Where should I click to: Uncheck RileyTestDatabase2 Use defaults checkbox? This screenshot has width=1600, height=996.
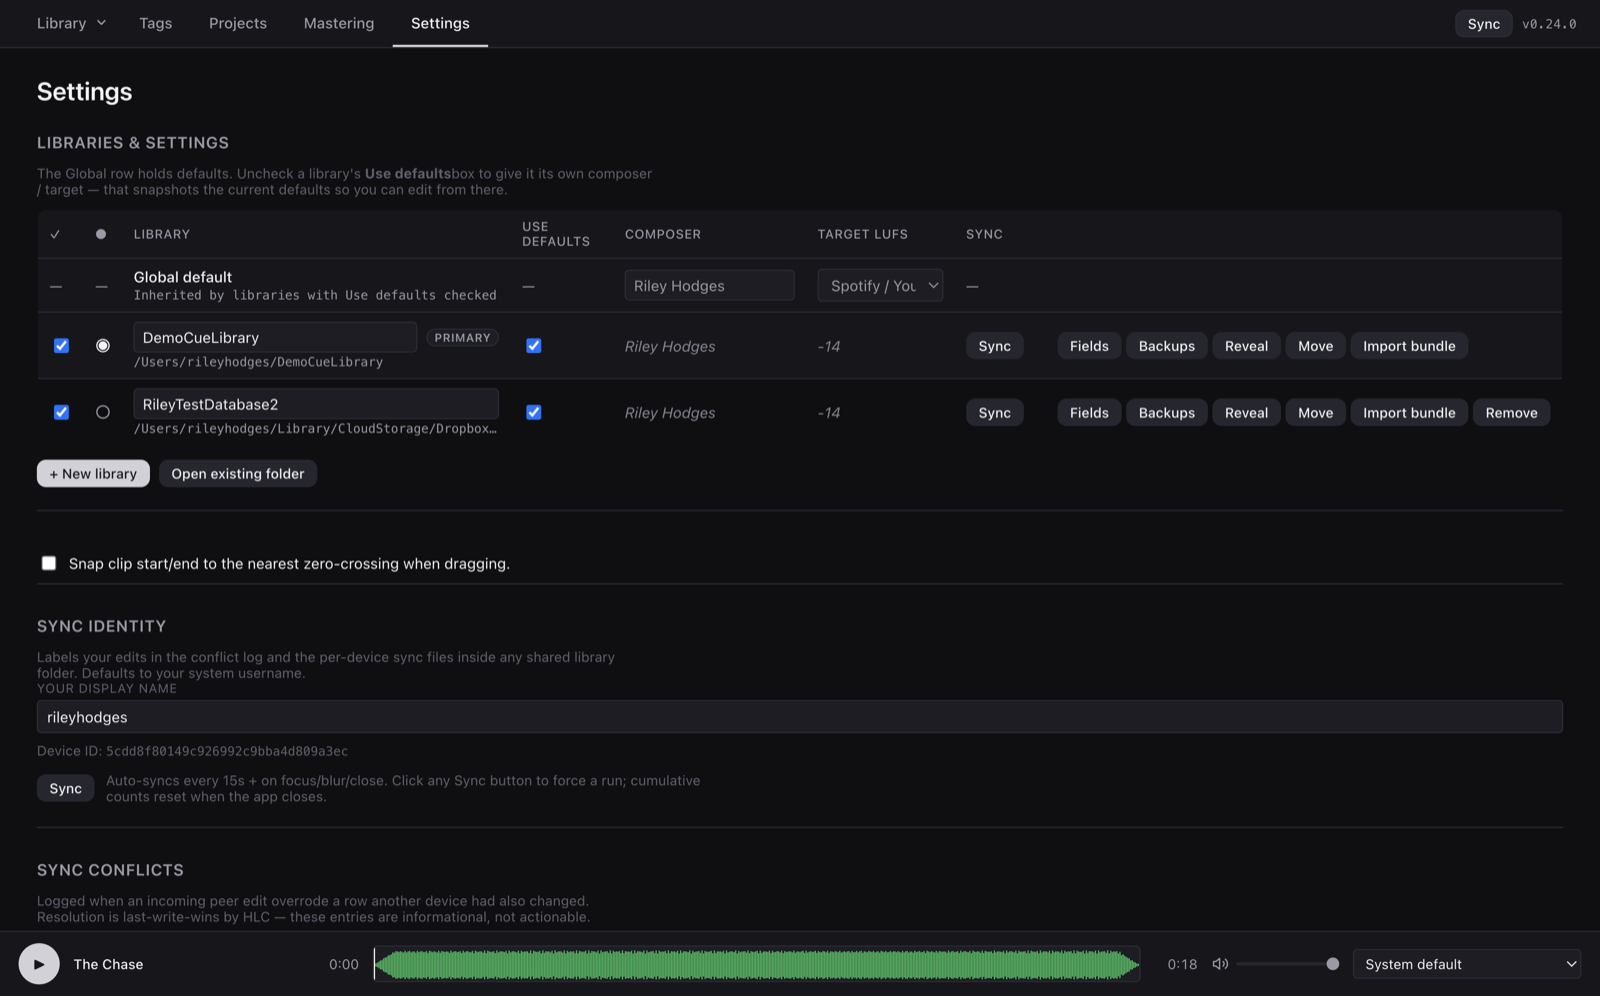(534, 412)
